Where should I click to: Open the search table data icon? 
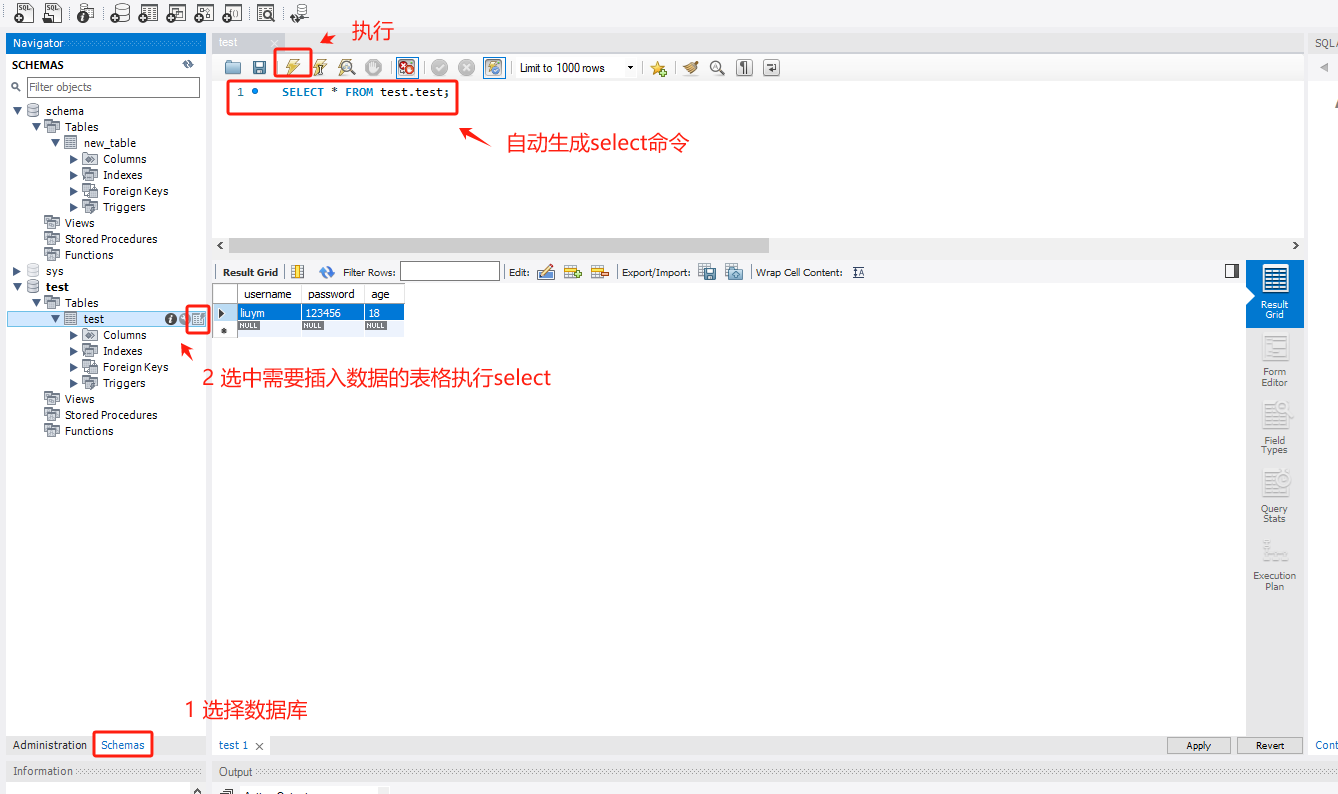tap(265, 13)
